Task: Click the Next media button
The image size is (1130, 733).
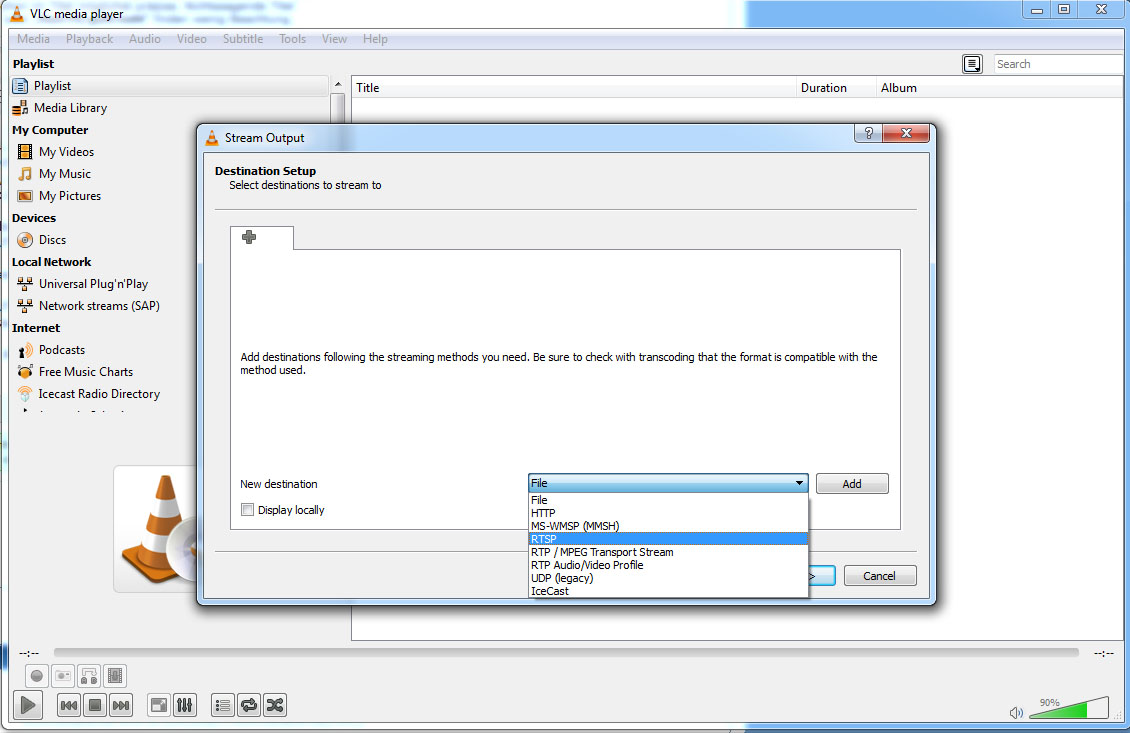Action: (x=121, y=706)
